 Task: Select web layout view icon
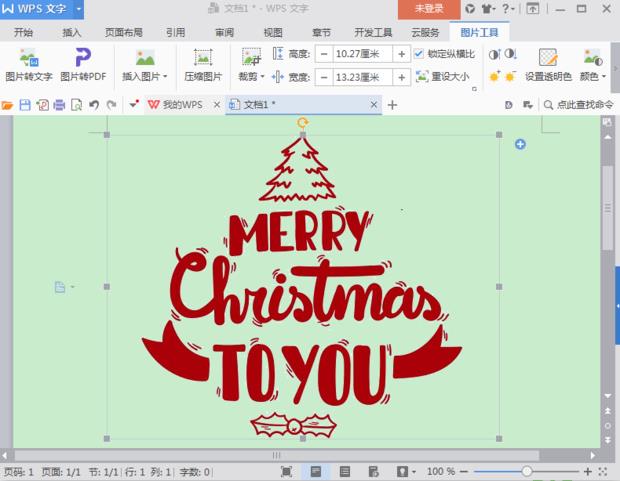(373, 471)
